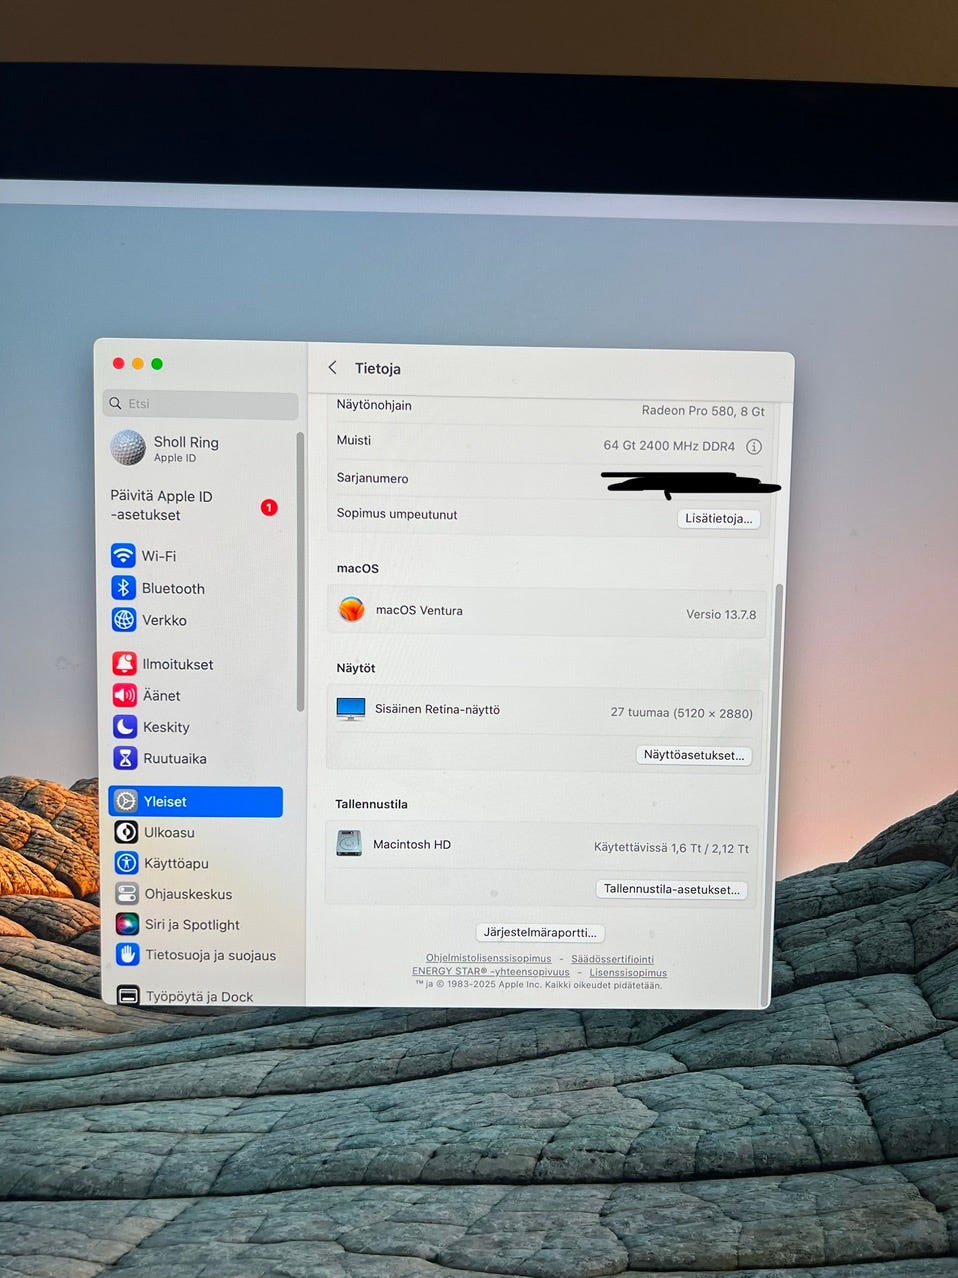Select the Yleiset gear icon
958x1278 pixels.
pyautogui.click(x=126, y=801)
